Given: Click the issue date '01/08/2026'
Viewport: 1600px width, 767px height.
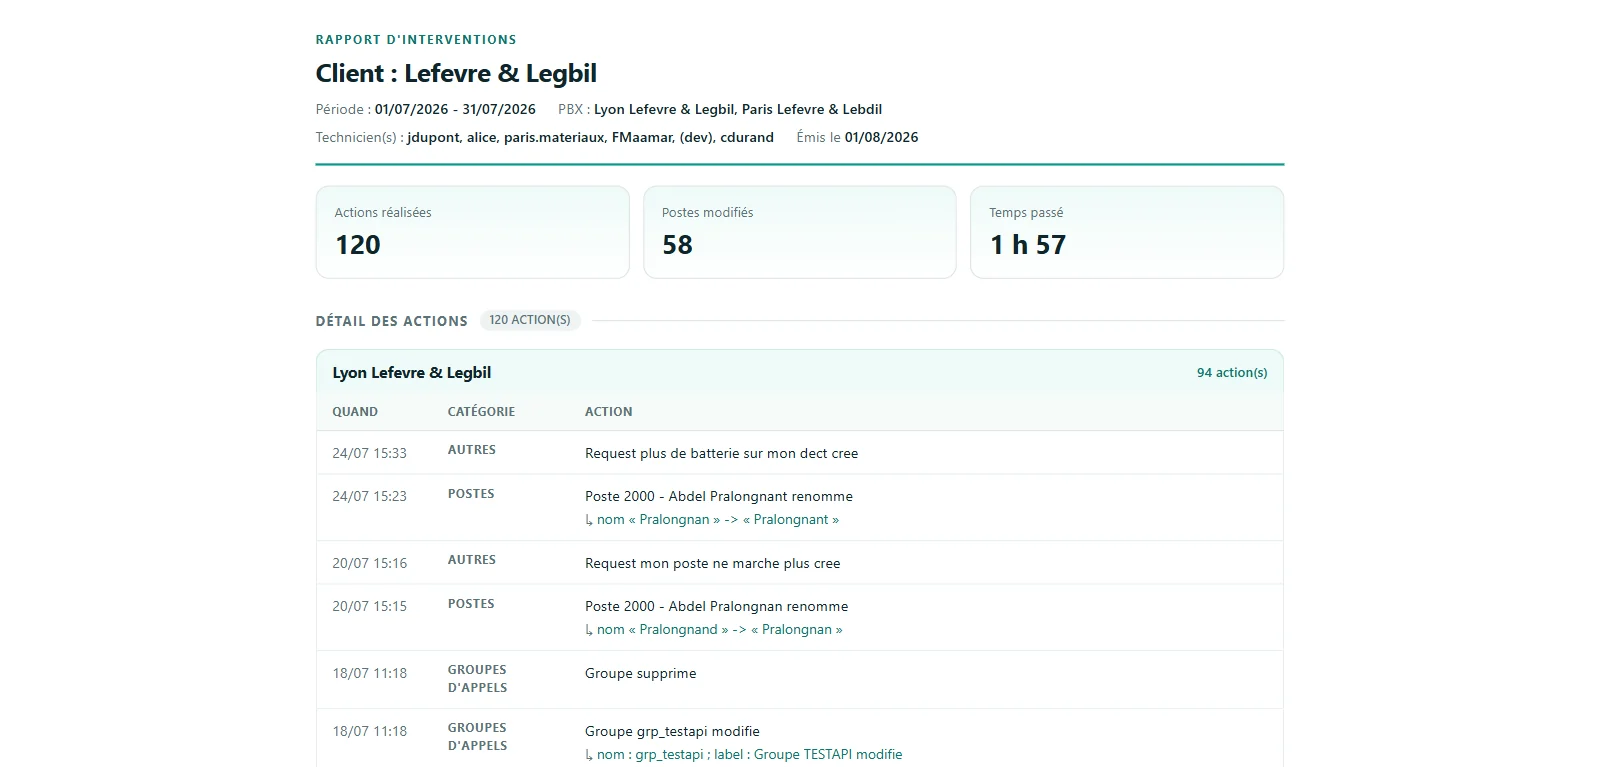Looking at the screenshot, I should click(x=881, y=137).
